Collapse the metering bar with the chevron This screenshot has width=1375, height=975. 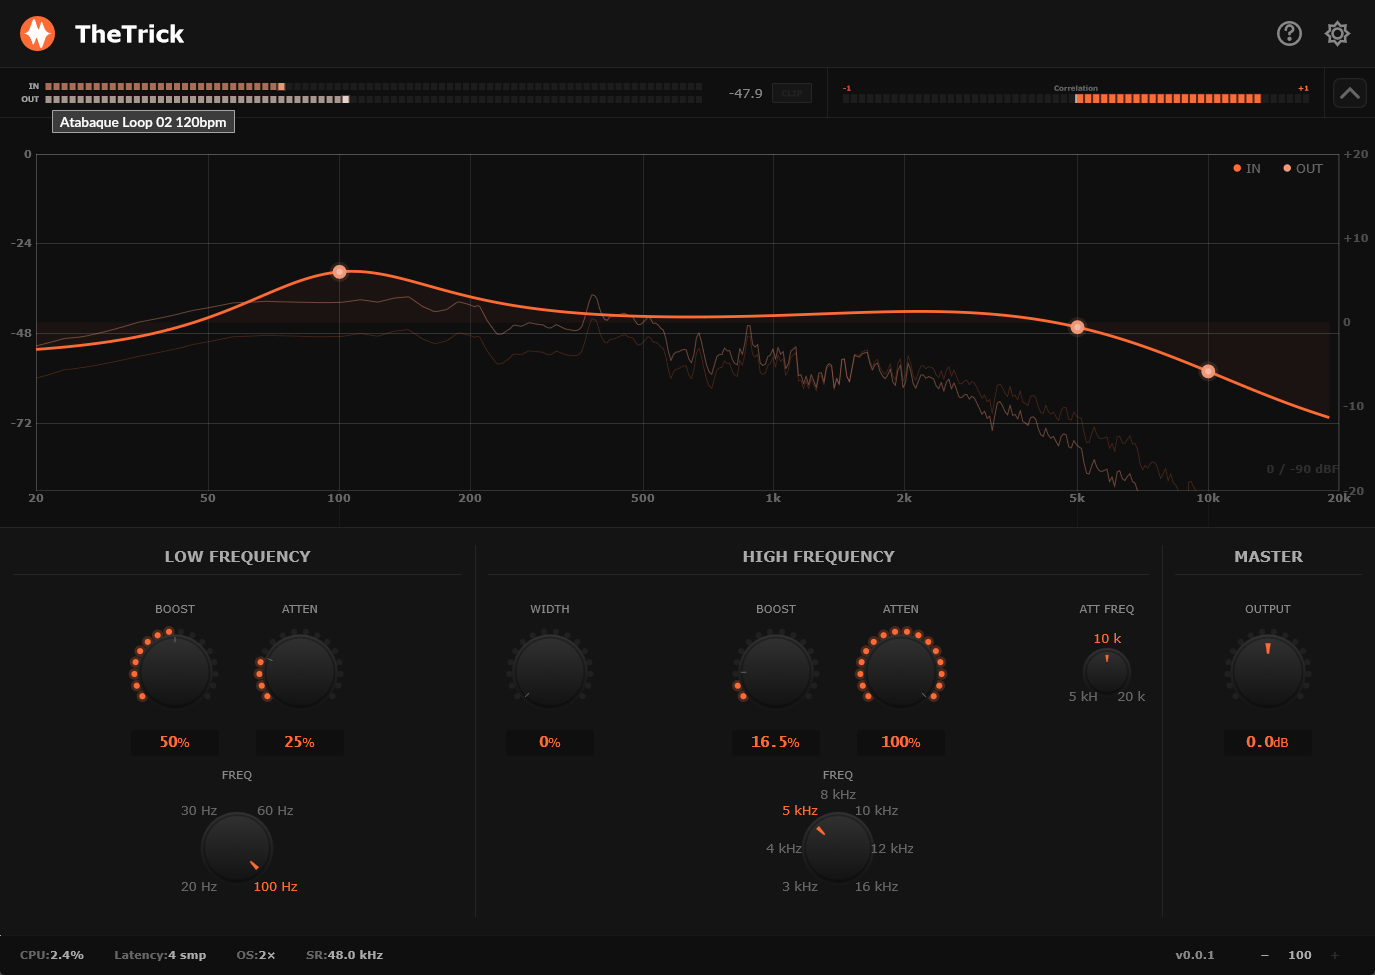(1349, 92)
